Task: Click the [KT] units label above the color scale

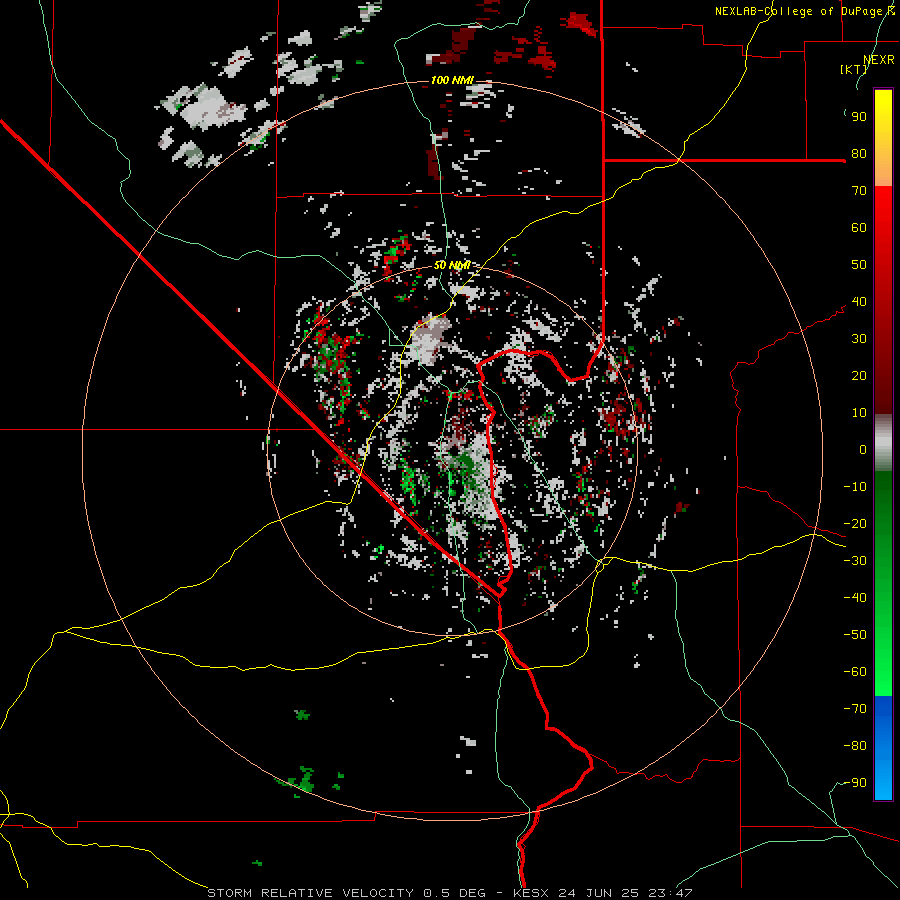Action: tap(854, 69)
